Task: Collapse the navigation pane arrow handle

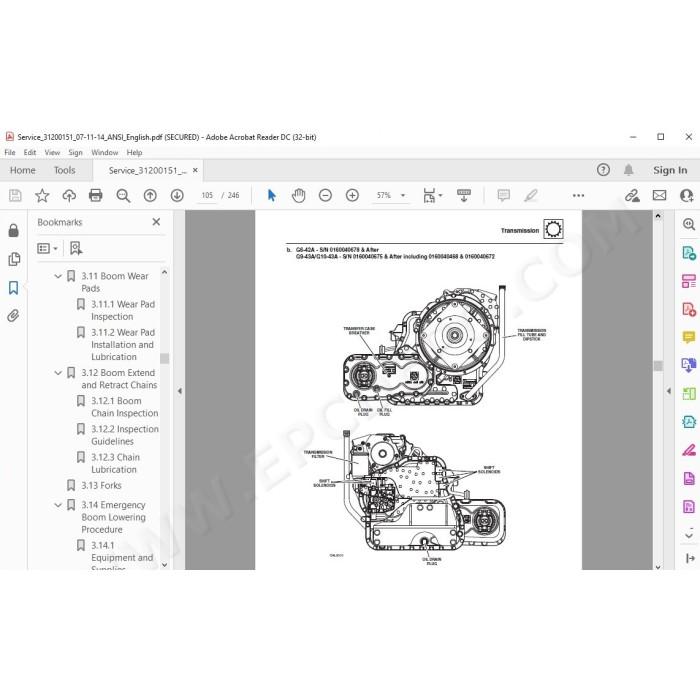Action: point(180,391)
